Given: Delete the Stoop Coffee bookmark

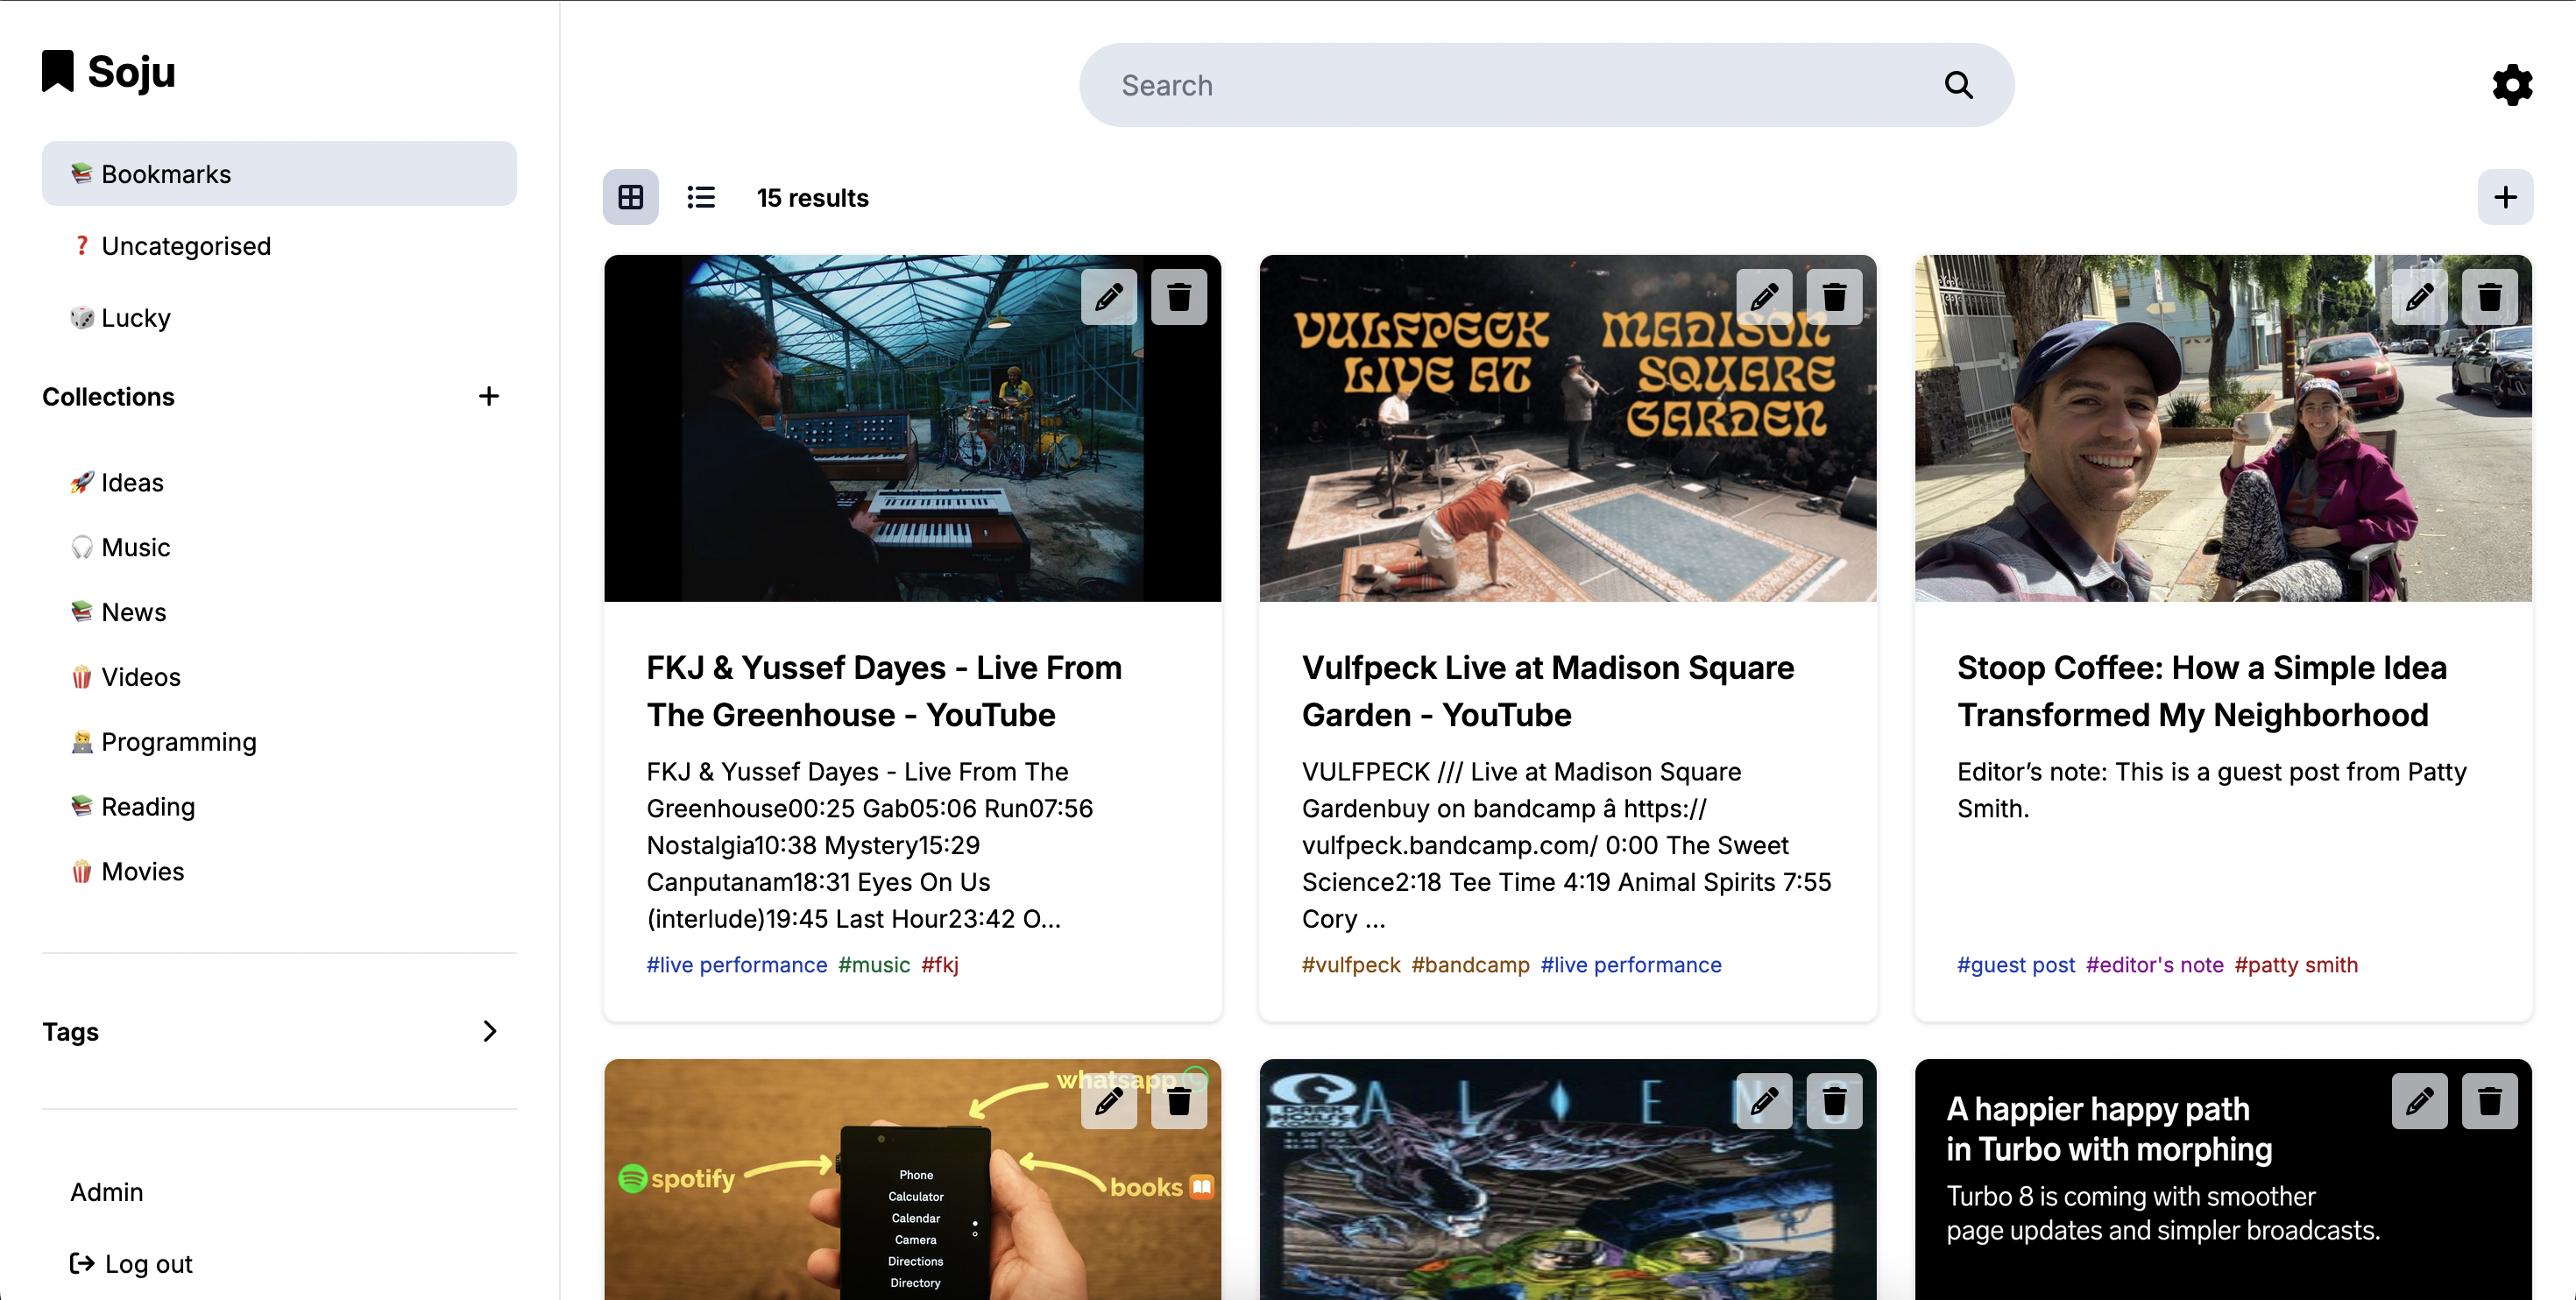Looking at the screenshot, I should (2489, 297).
